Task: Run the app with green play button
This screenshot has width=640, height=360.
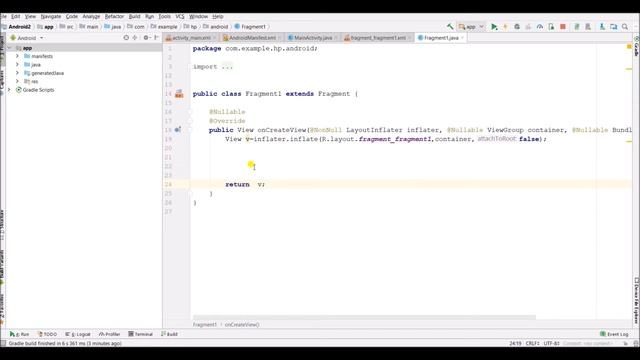Action: 494,27
